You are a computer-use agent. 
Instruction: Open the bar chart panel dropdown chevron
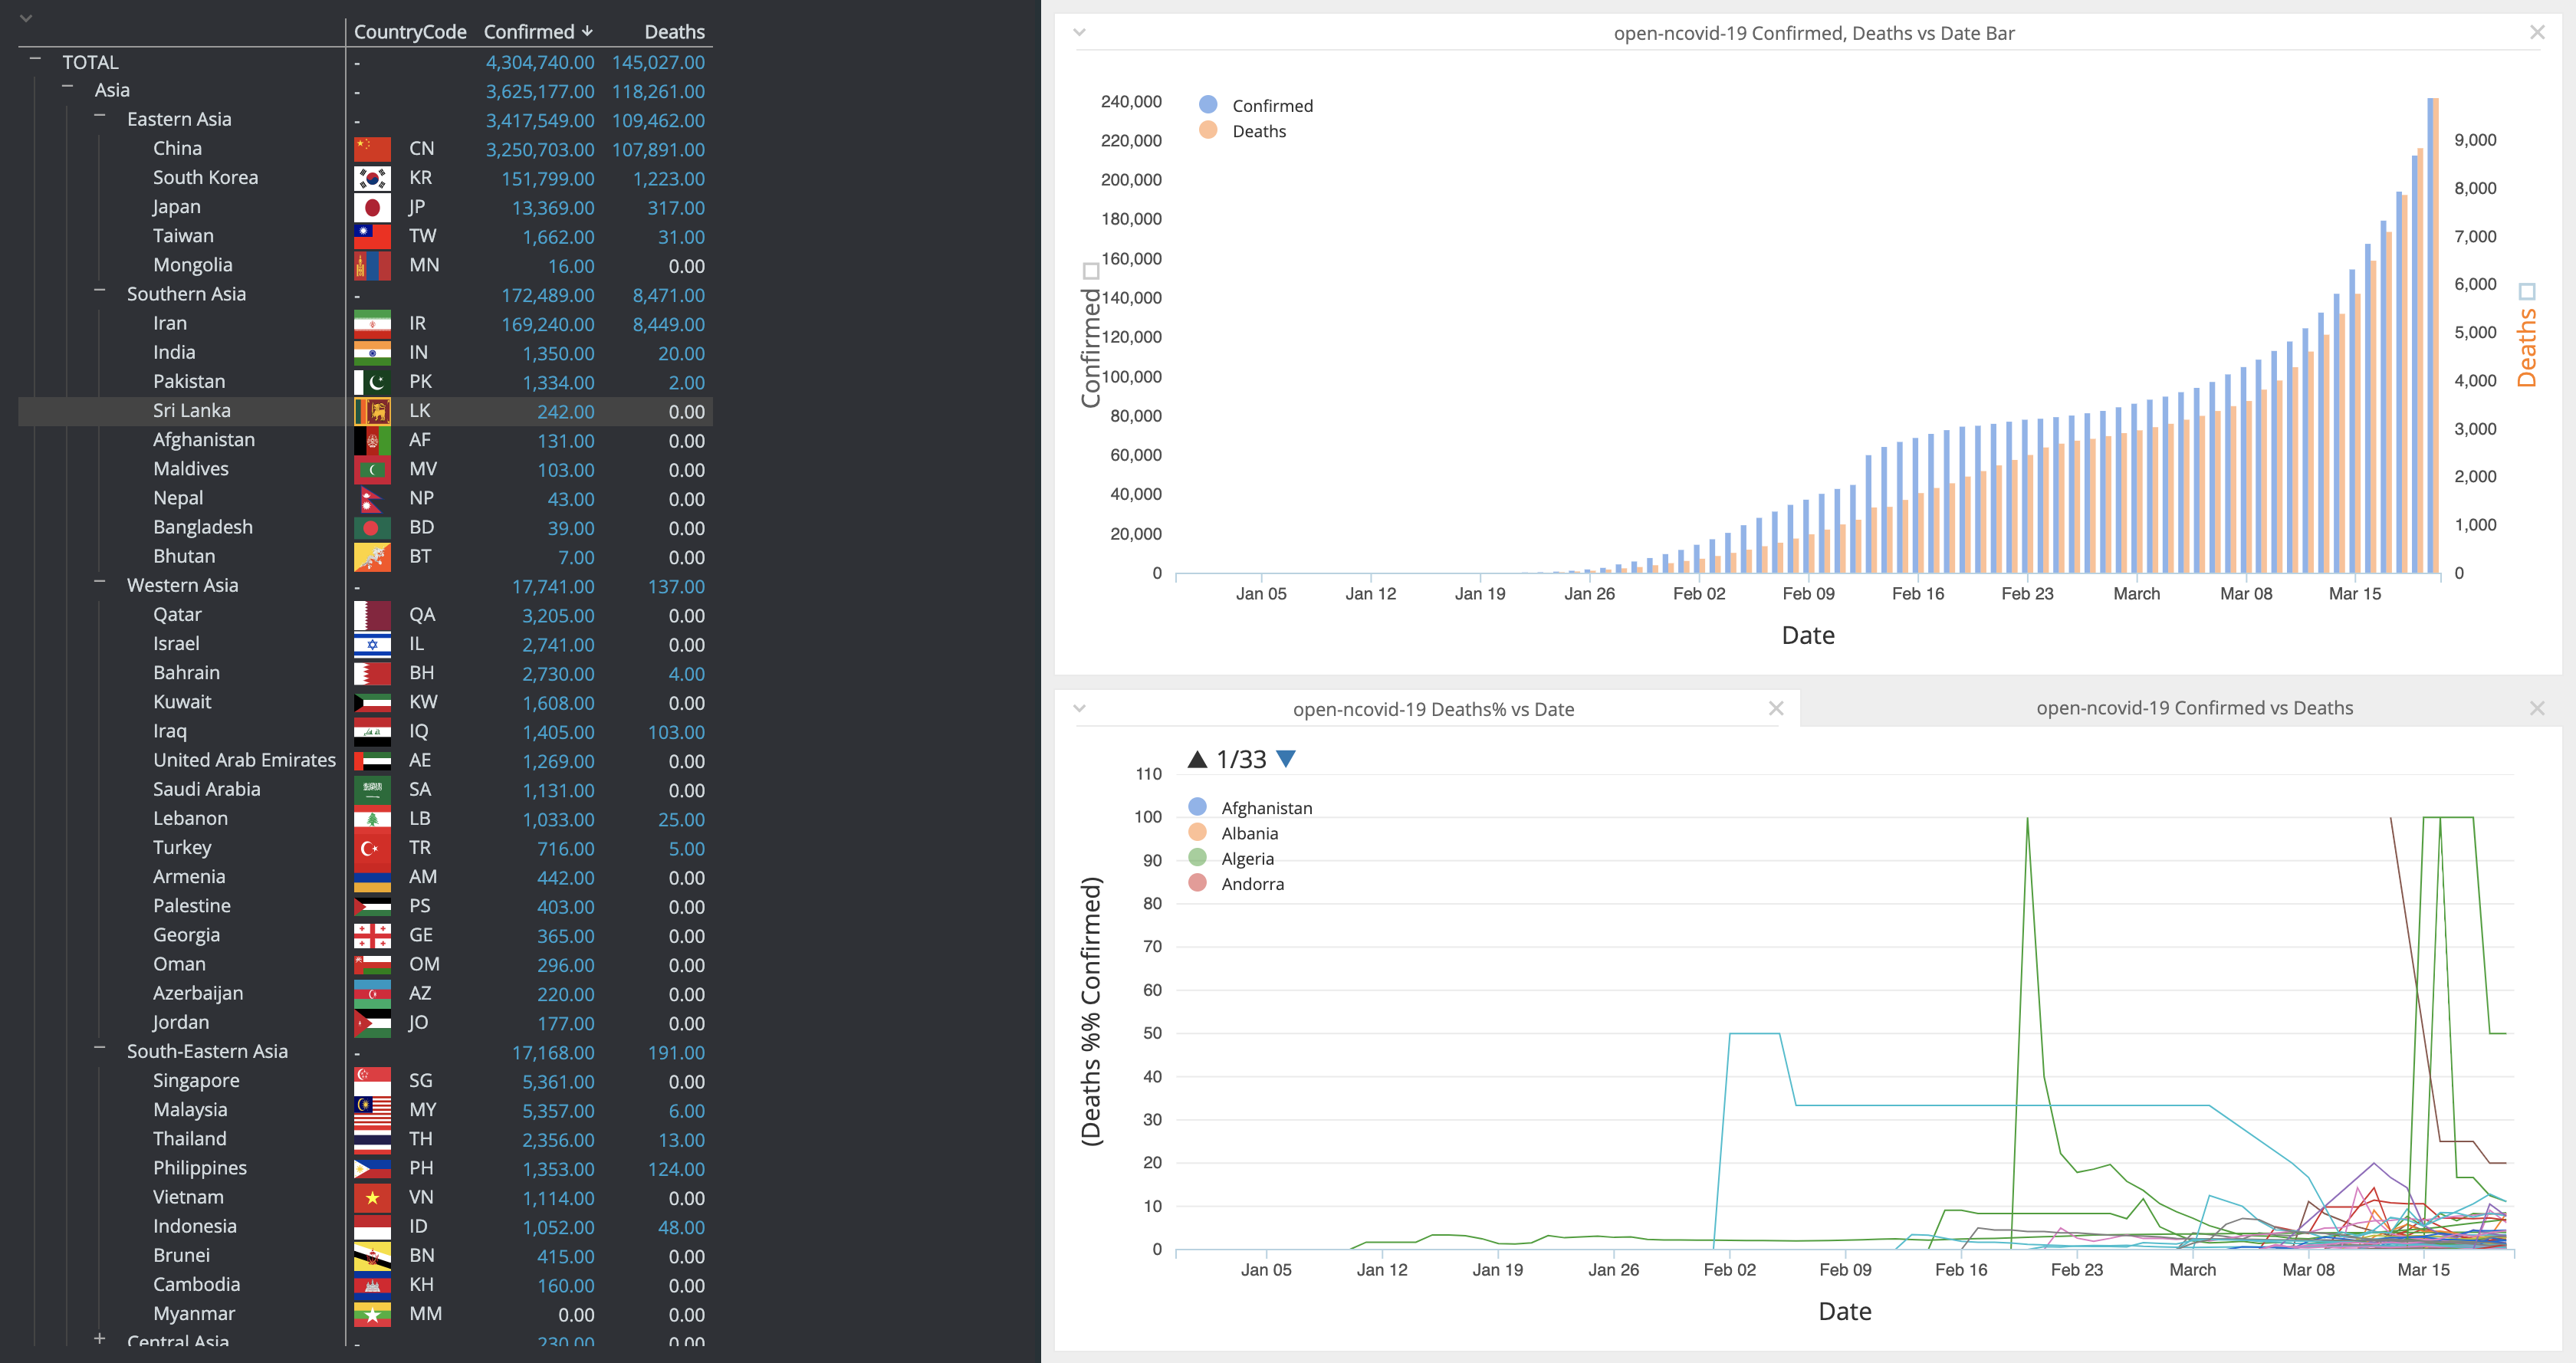pos(1079,32)
